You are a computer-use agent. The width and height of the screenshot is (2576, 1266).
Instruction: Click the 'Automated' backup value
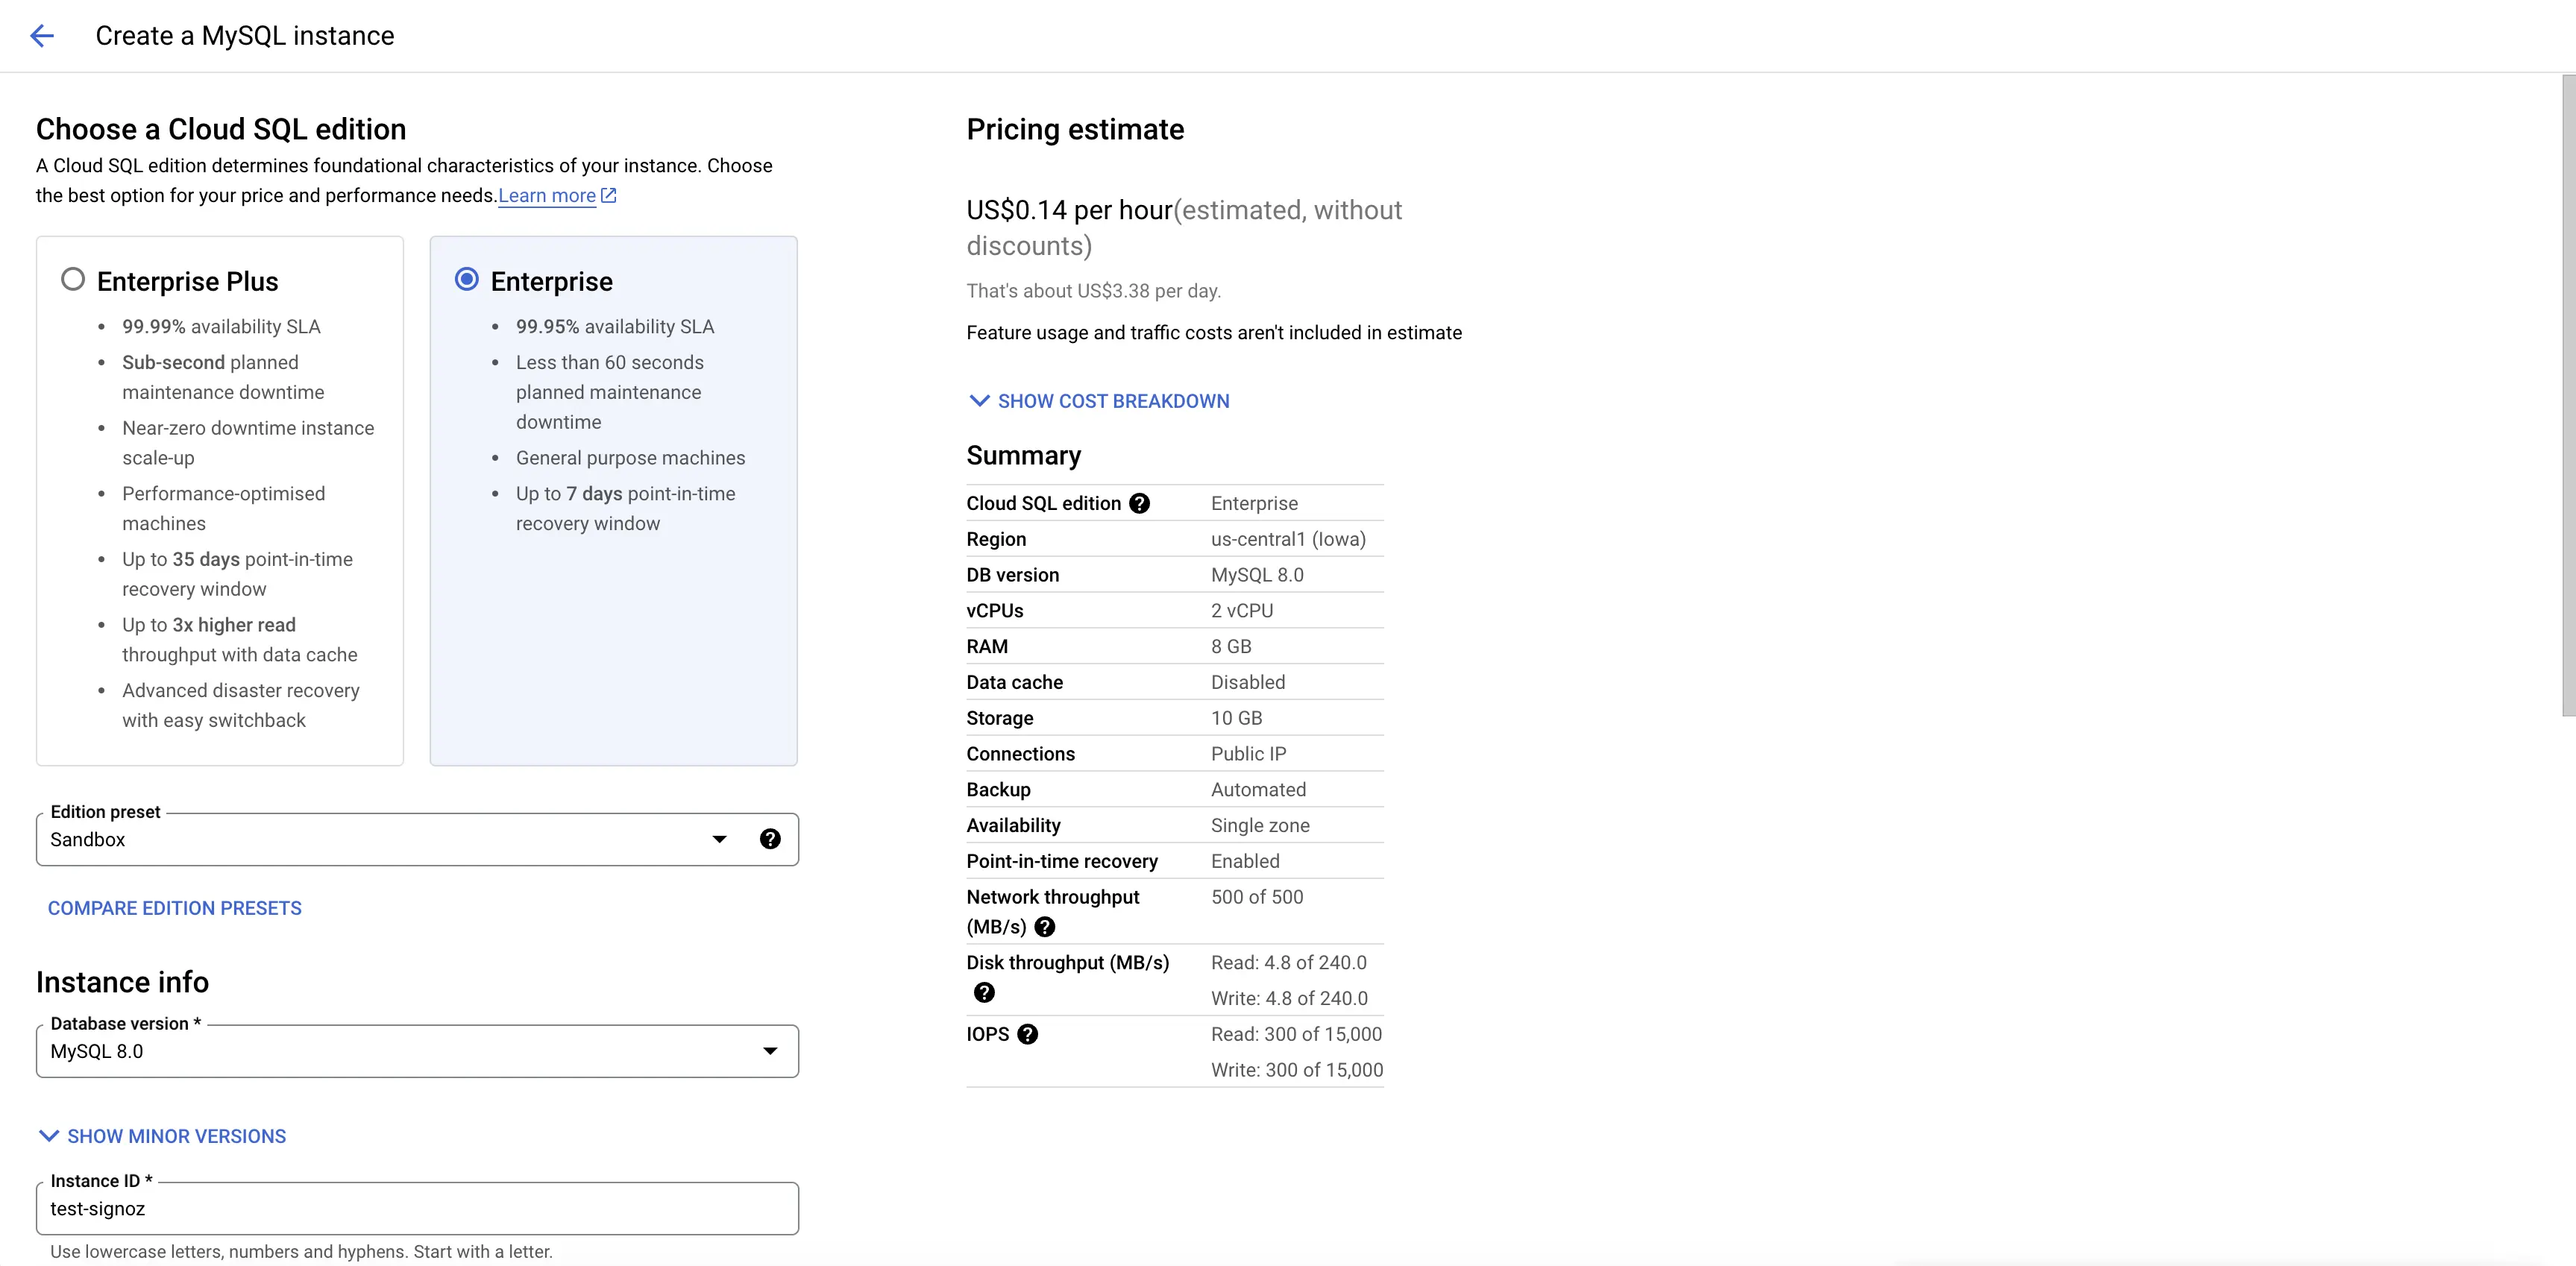point(1258,790)
